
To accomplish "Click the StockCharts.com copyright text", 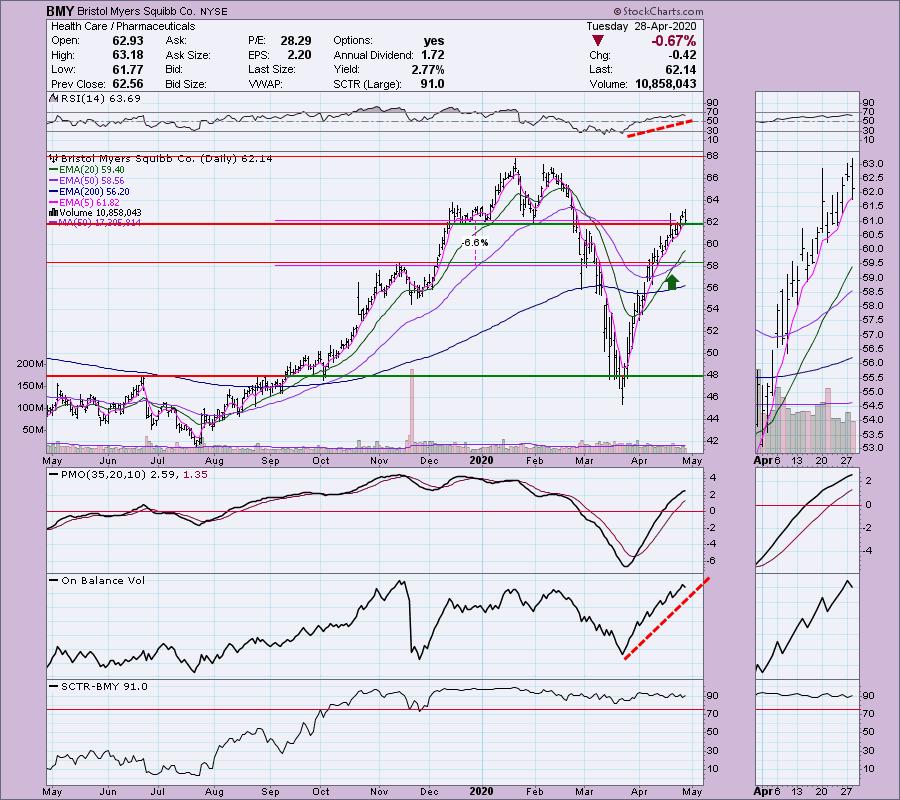I will click(x=658, y=11).
